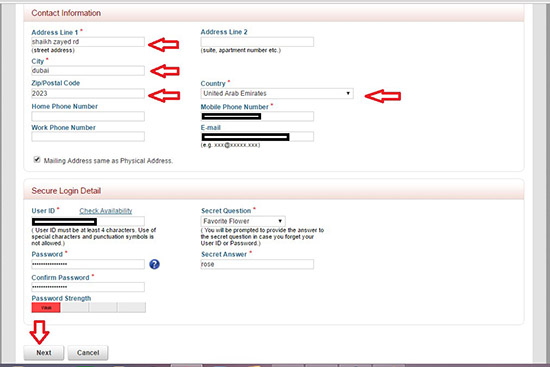Click the City field containing dubai
Screen dimensions: 550x367
88,71
